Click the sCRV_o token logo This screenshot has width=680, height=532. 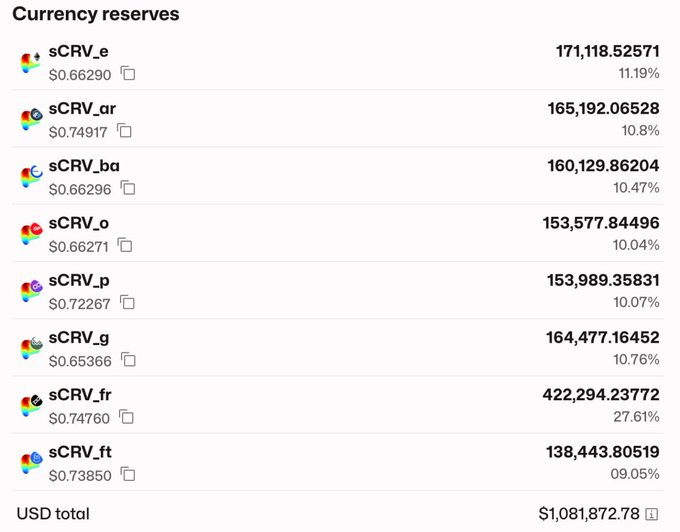tap(31, 234)
